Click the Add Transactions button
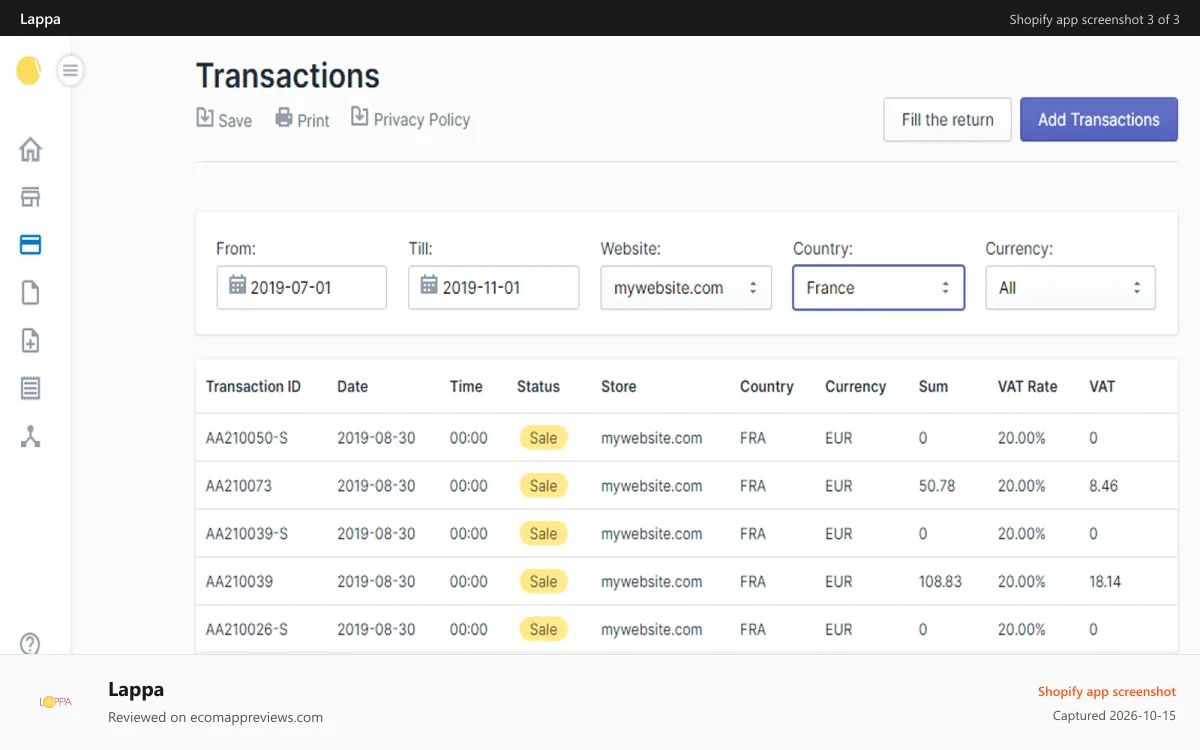This screenshot has width=1200, height=750. (x=1099, y=119)
